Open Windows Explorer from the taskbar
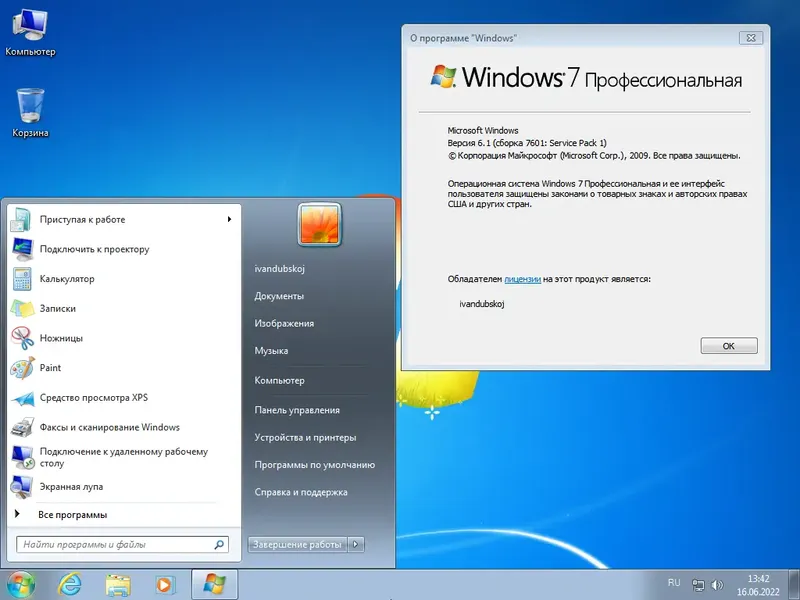The width and height of the screenshot is (800, 600). pyautogui.click(x=118, y=585)
